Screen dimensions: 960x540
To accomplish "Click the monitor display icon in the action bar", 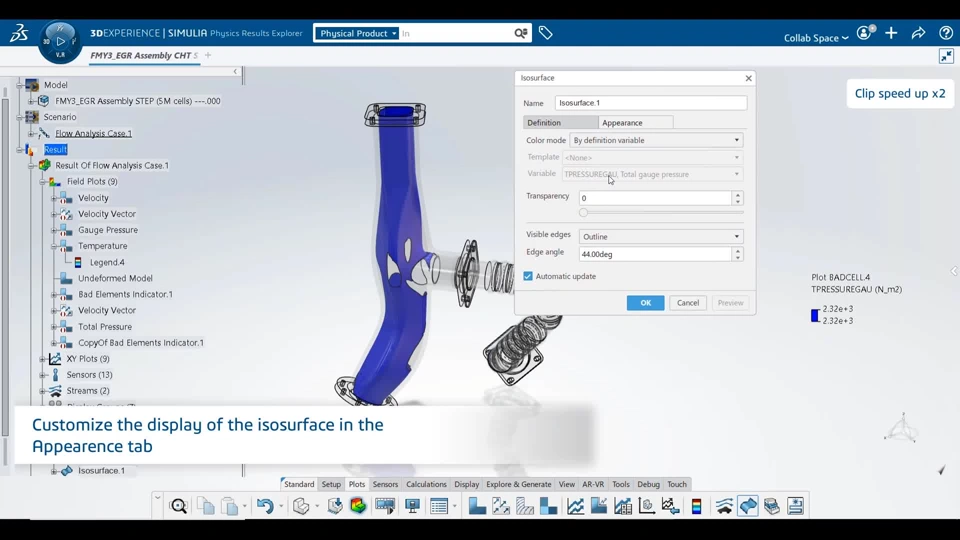I will (x=412, y=506).
